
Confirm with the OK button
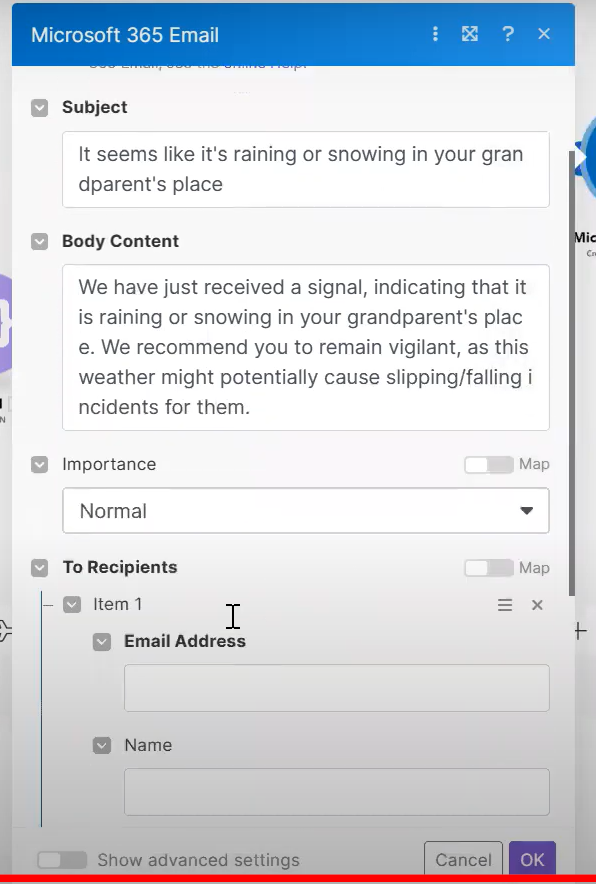[x=532, y=860]
